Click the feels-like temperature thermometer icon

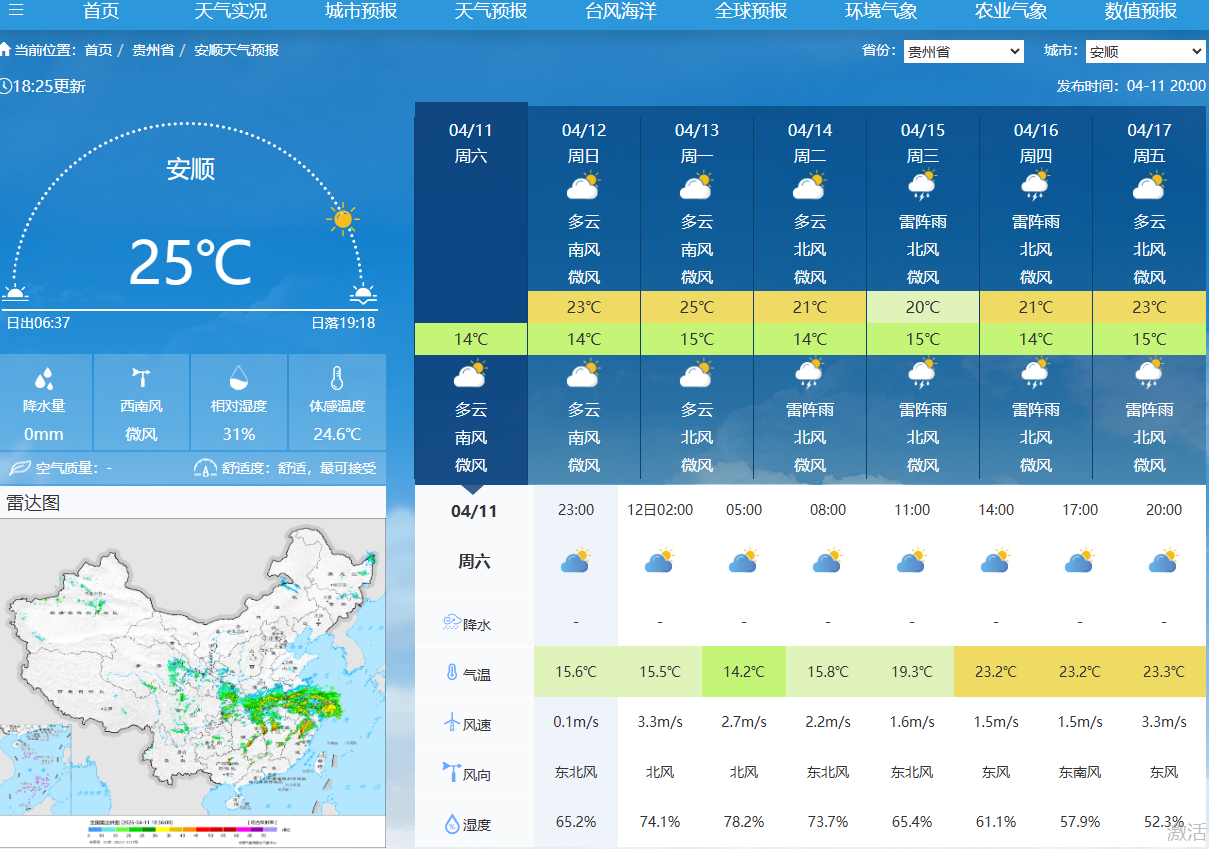(336, 378)
